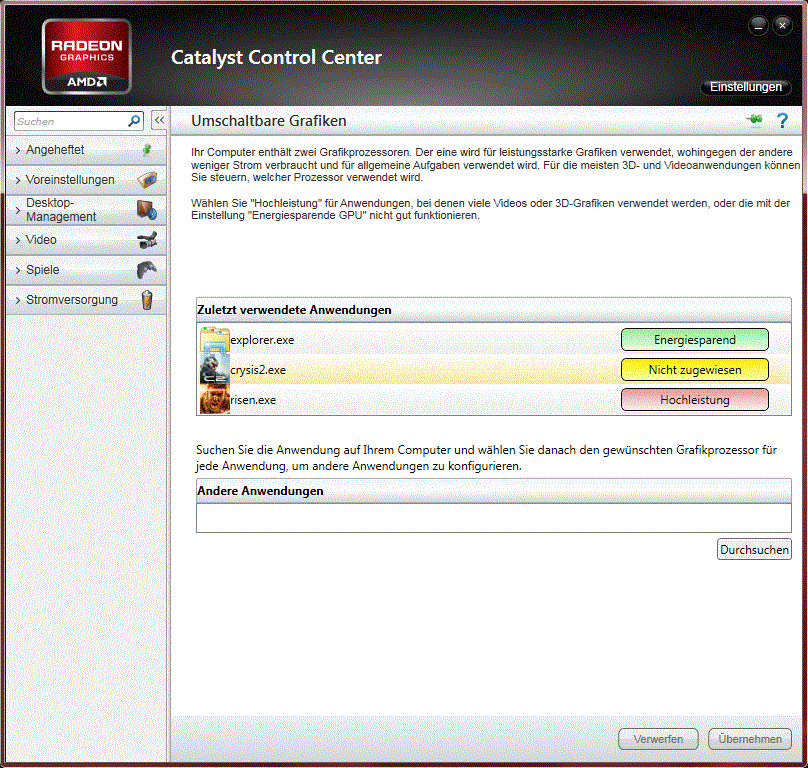Select the risen.exe row text

[x=253, y=400]
